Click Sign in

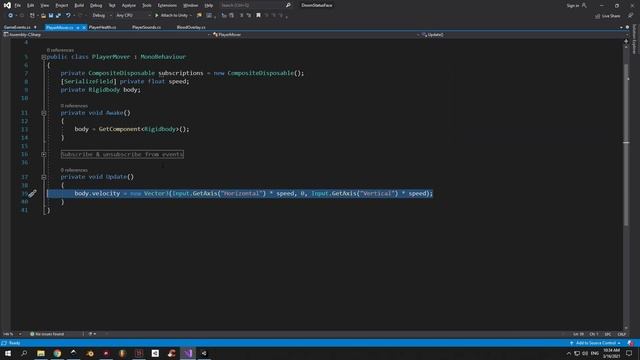click(576, 5)
